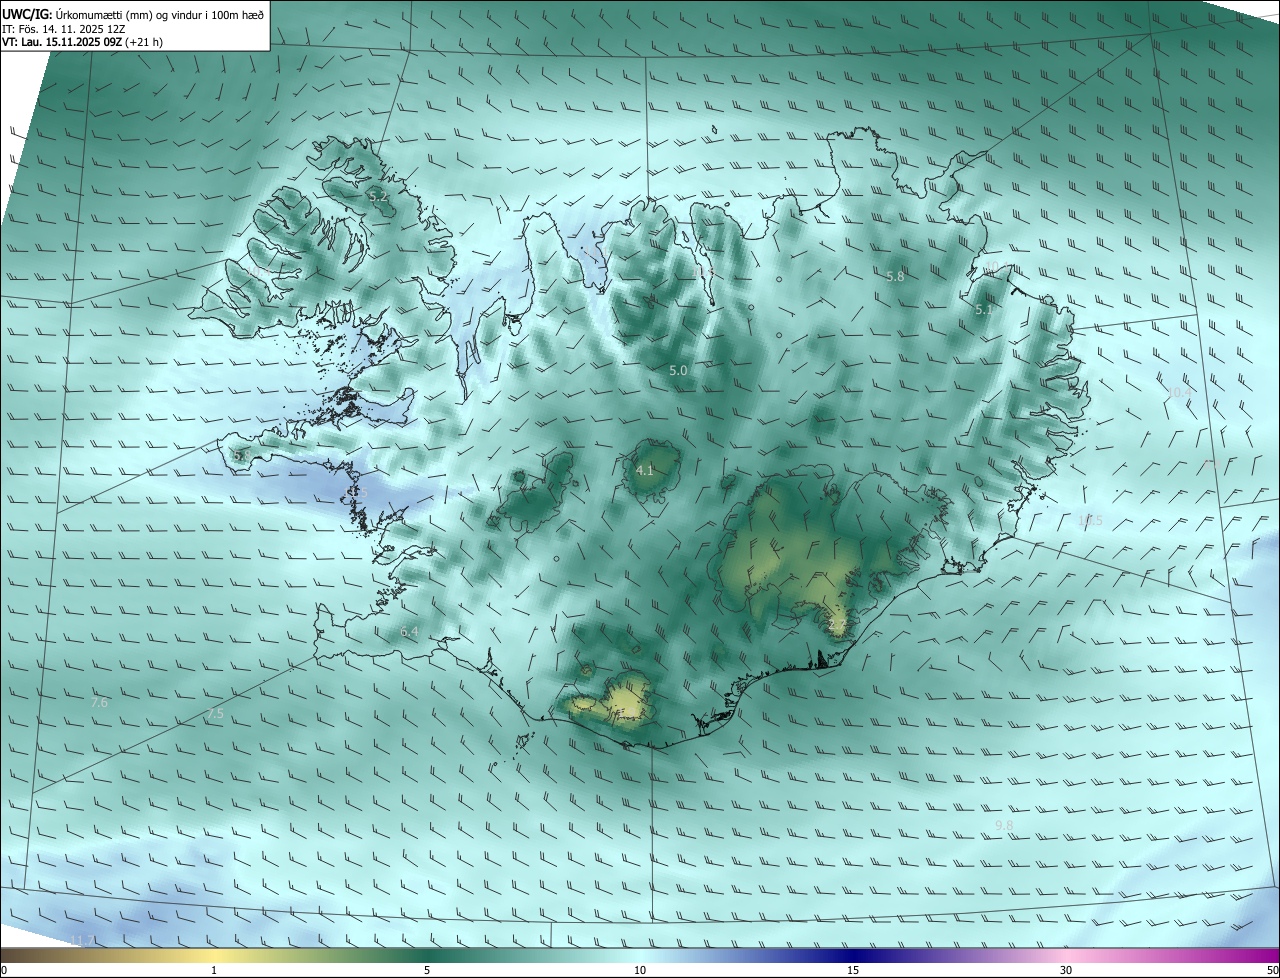
Task: Click the 10.5 value label off the east coast
Action: coord(1090,520)
